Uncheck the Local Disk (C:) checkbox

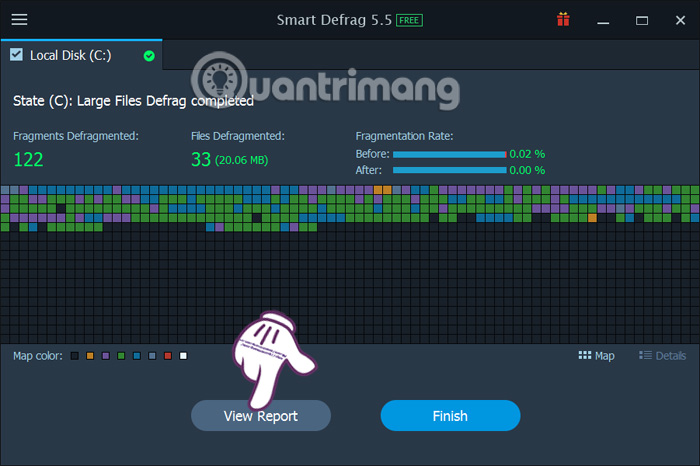[17, 55]
